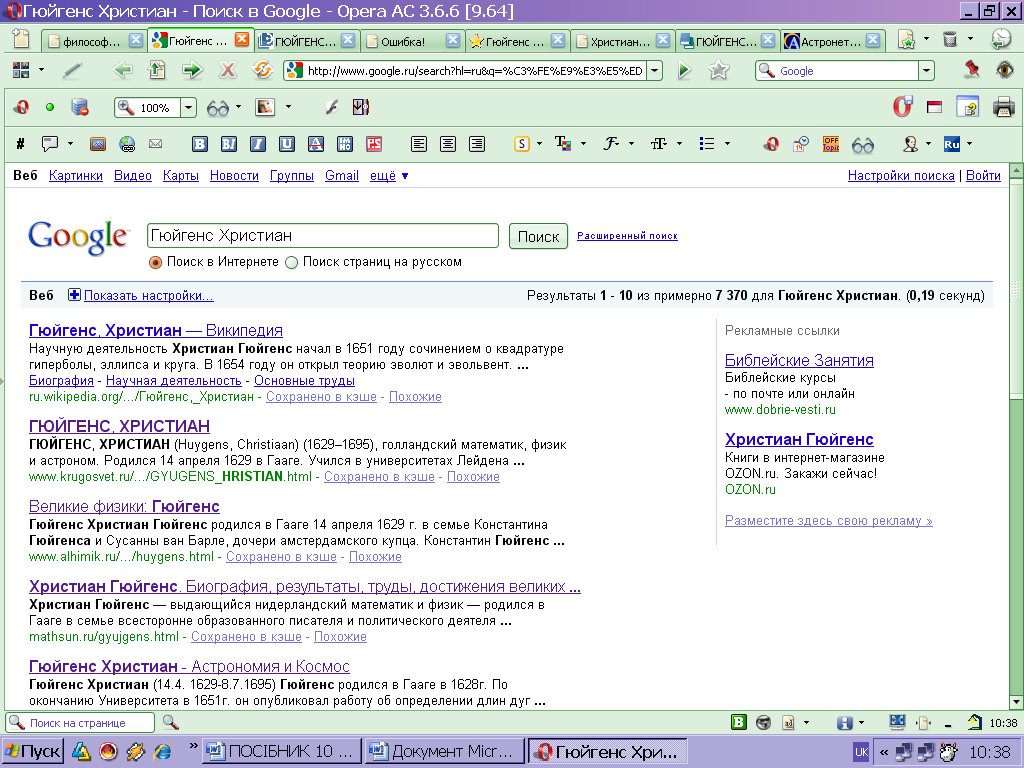
Task: Switch to 'ПОСІБНИК 10' Word taskbar window
Action: coord(281,752)
